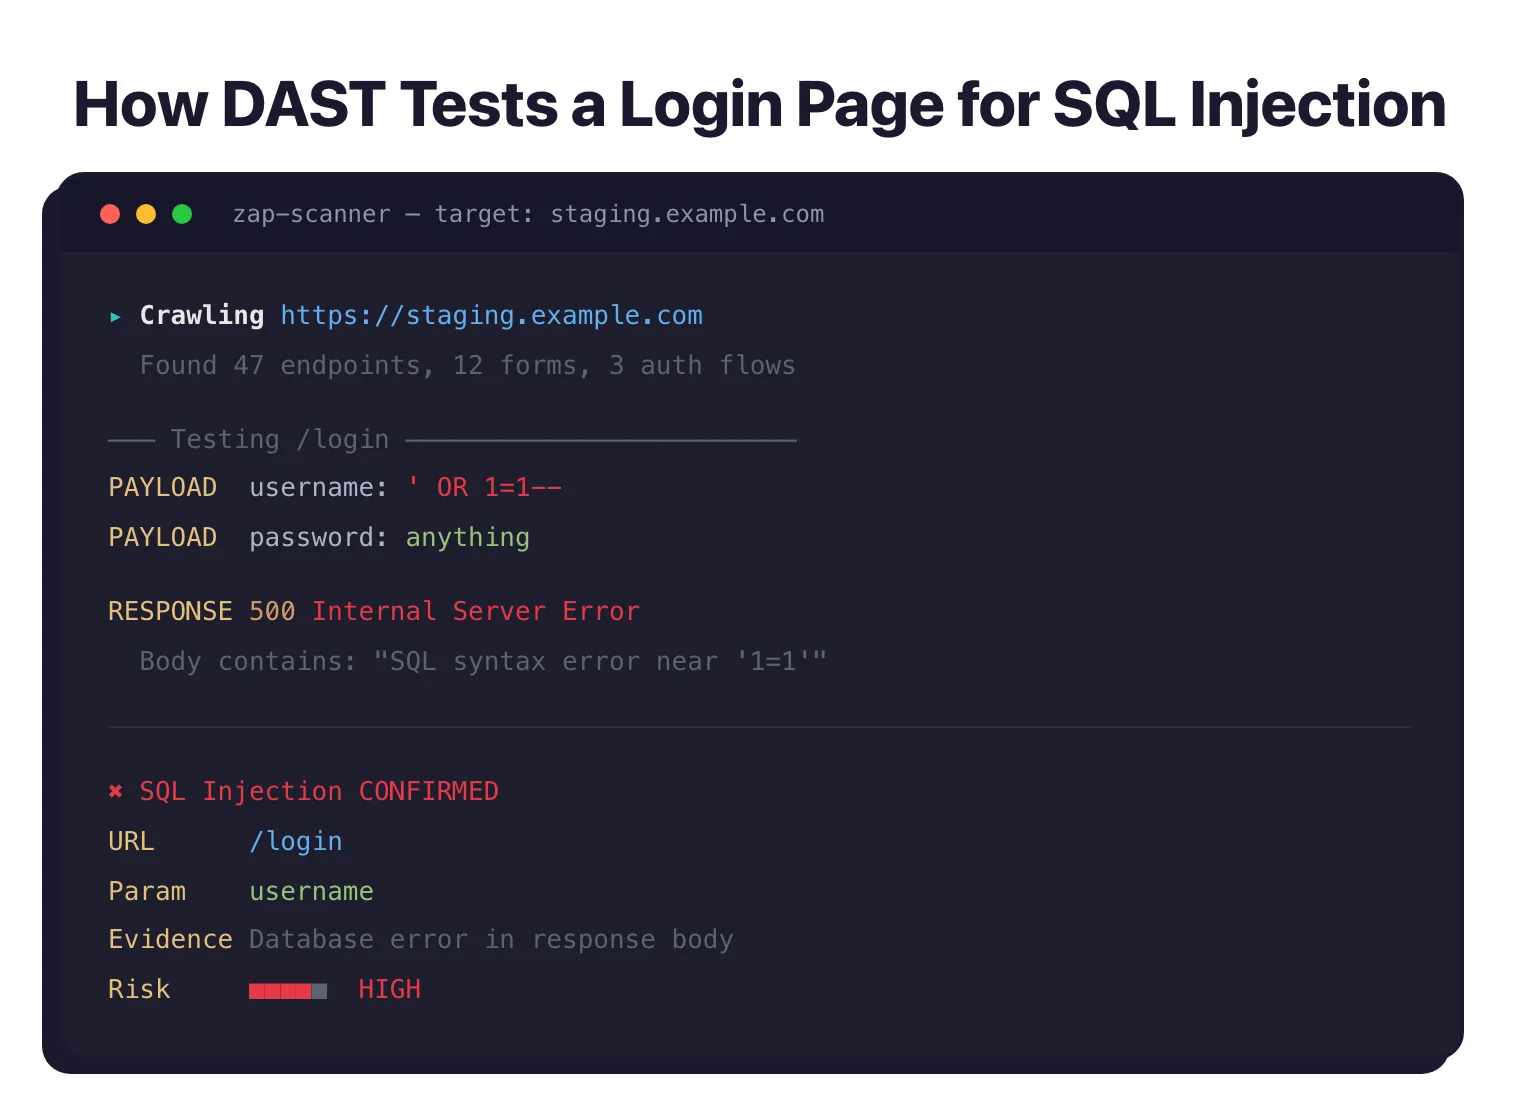Select the Evidence database error text
This screenshot has height=1116, width=1520.
tap(491, 939)
